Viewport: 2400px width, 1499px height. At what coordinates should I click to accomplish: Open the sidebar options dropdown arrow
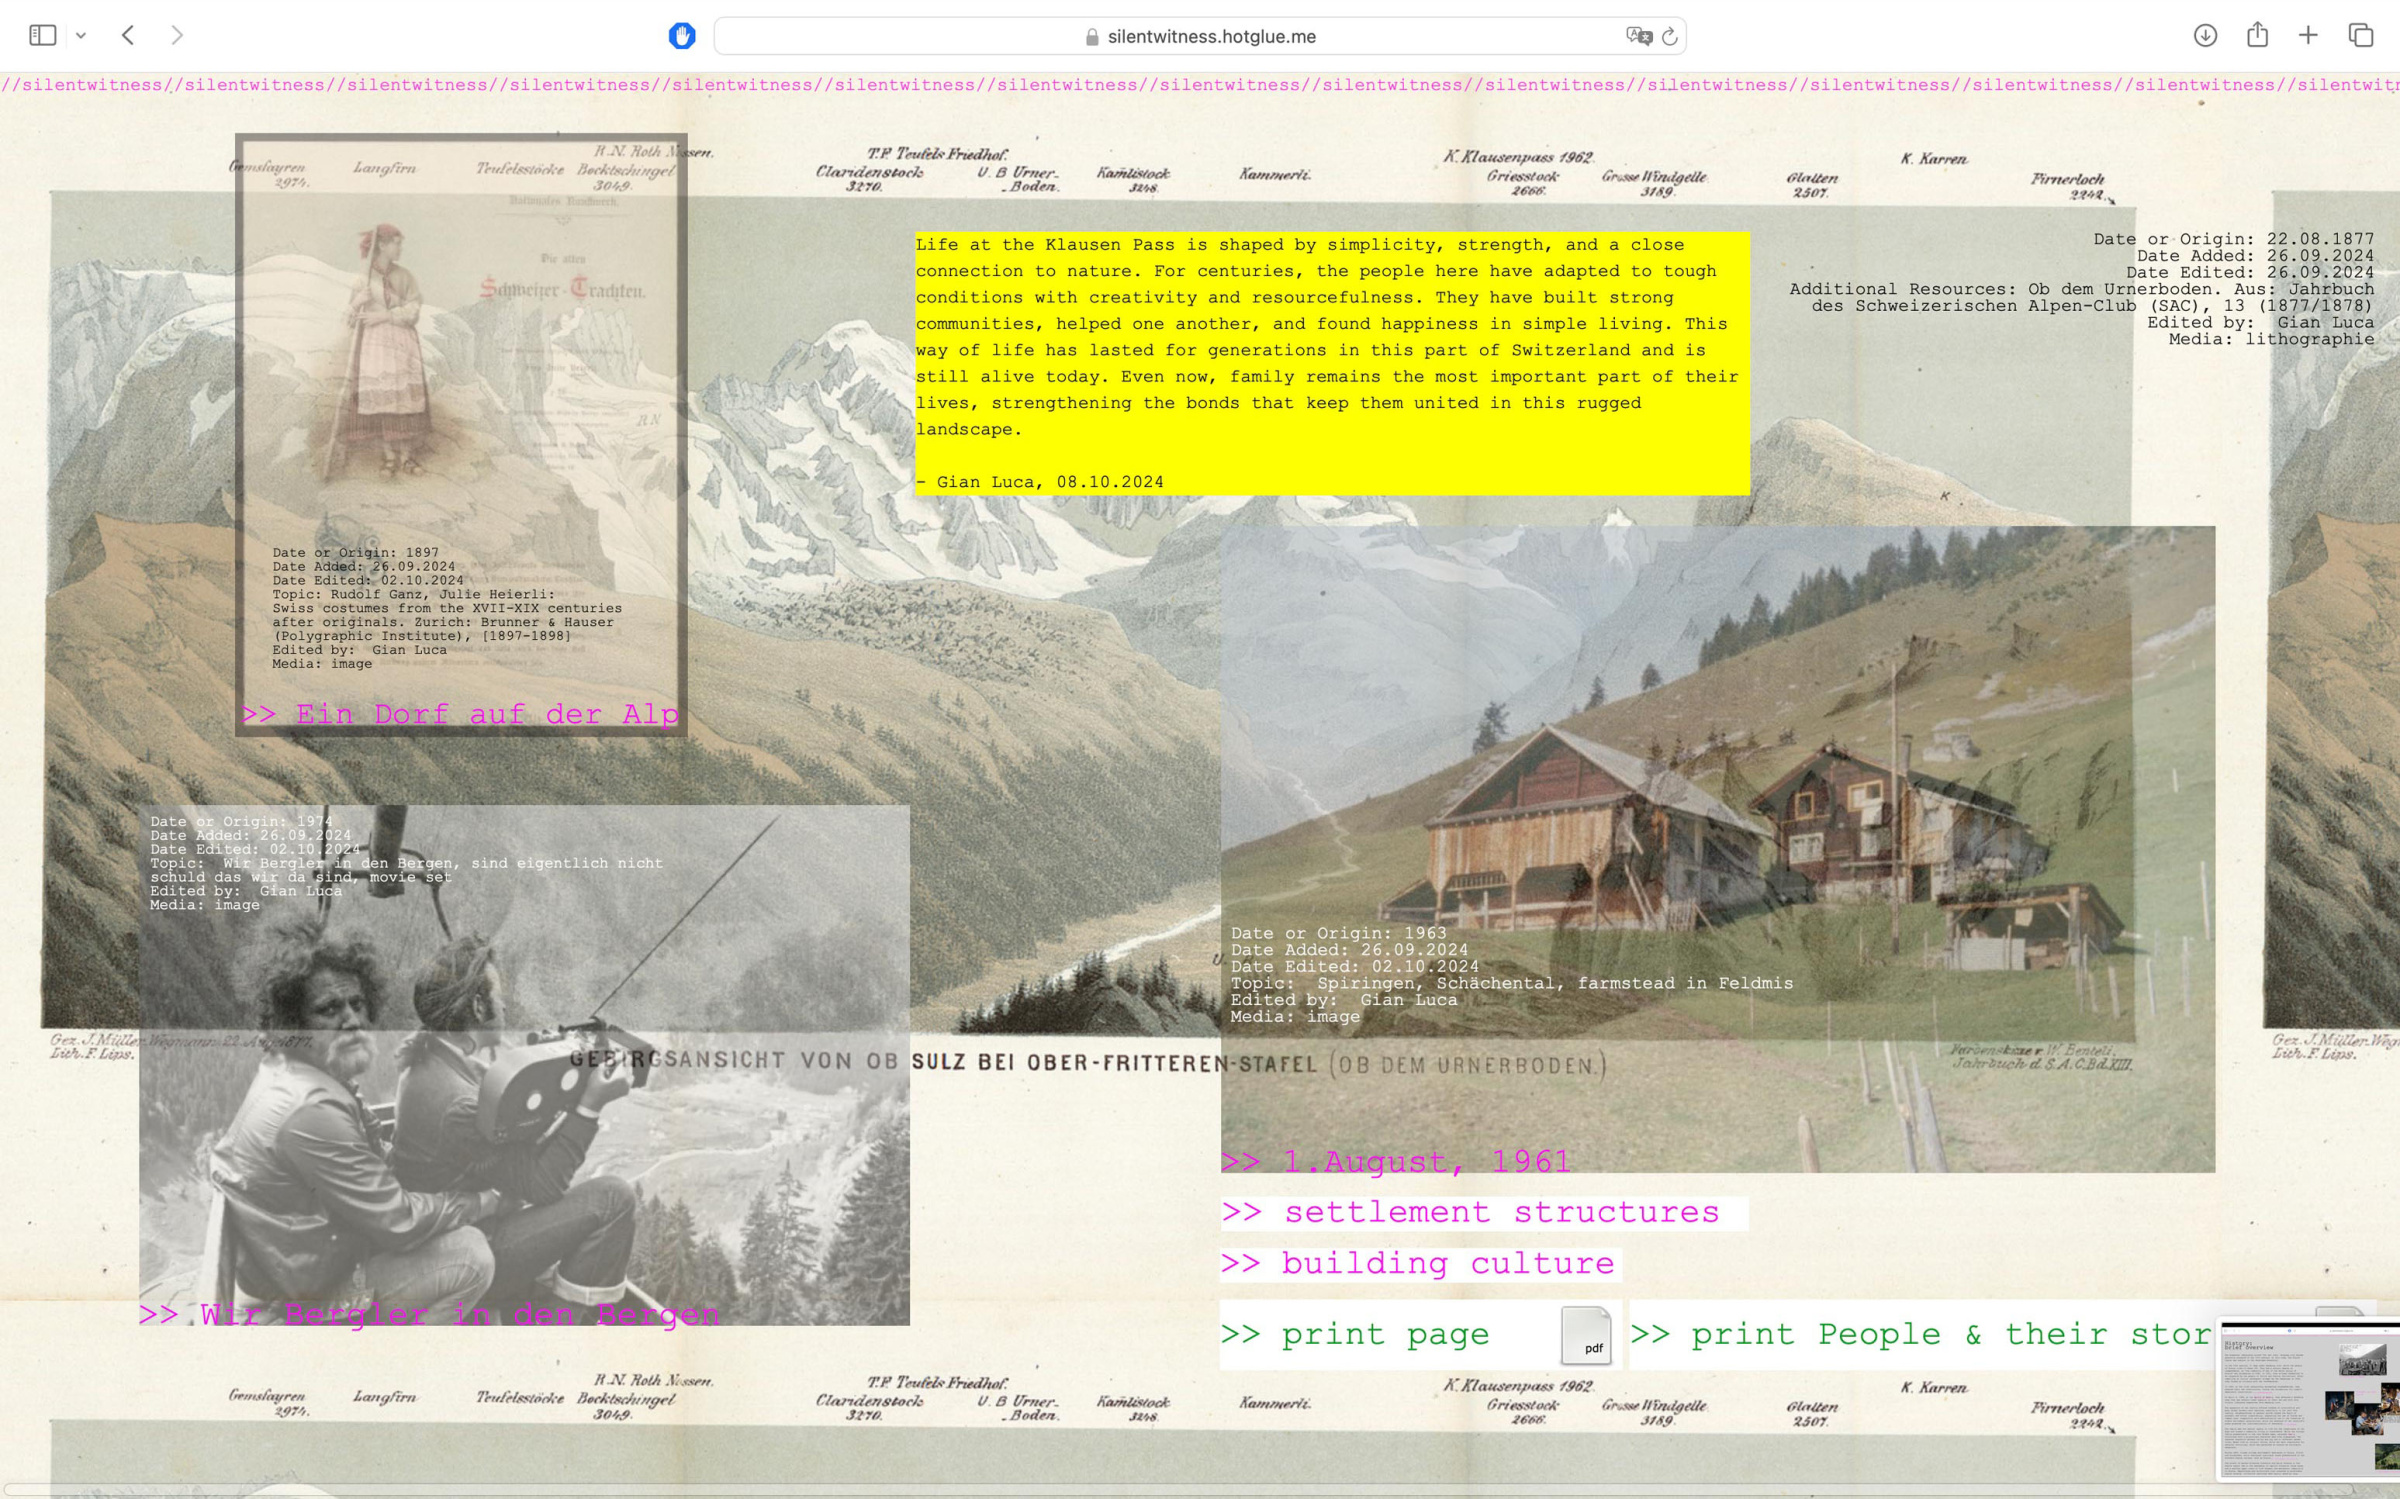[x=81, y=36]
